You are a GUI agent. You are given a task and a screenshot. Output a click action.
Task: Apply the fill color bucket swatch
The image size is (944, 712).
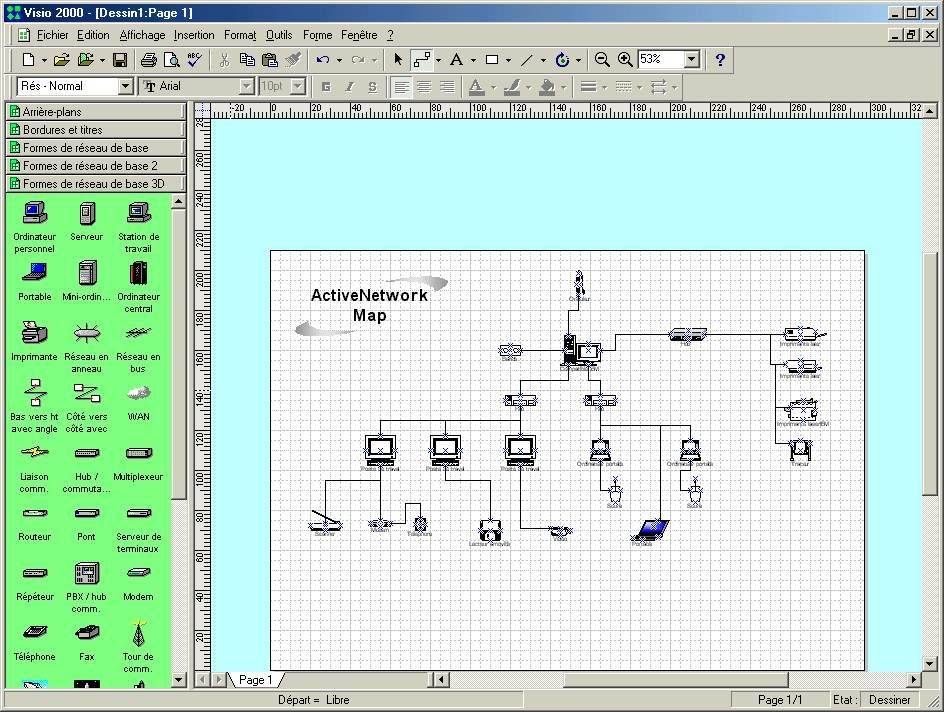(547, 87)
